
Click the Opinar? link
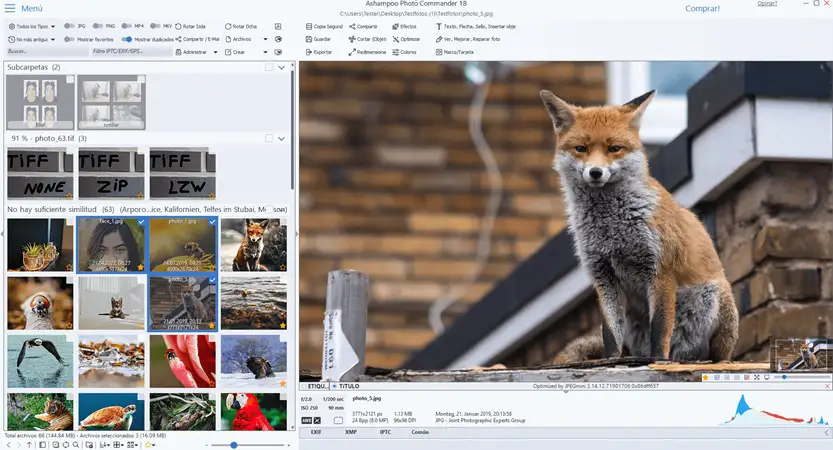pyautogui.click(x=767, y=4)
